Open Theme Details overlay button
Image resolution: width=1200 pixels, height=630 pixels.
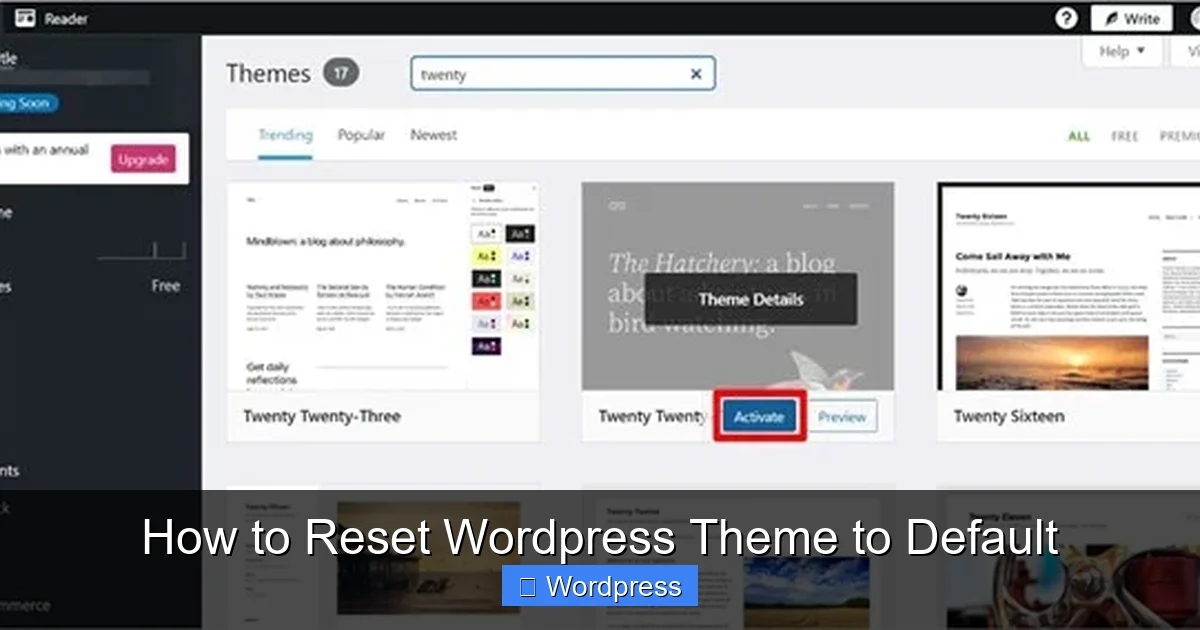pos(751,299)
